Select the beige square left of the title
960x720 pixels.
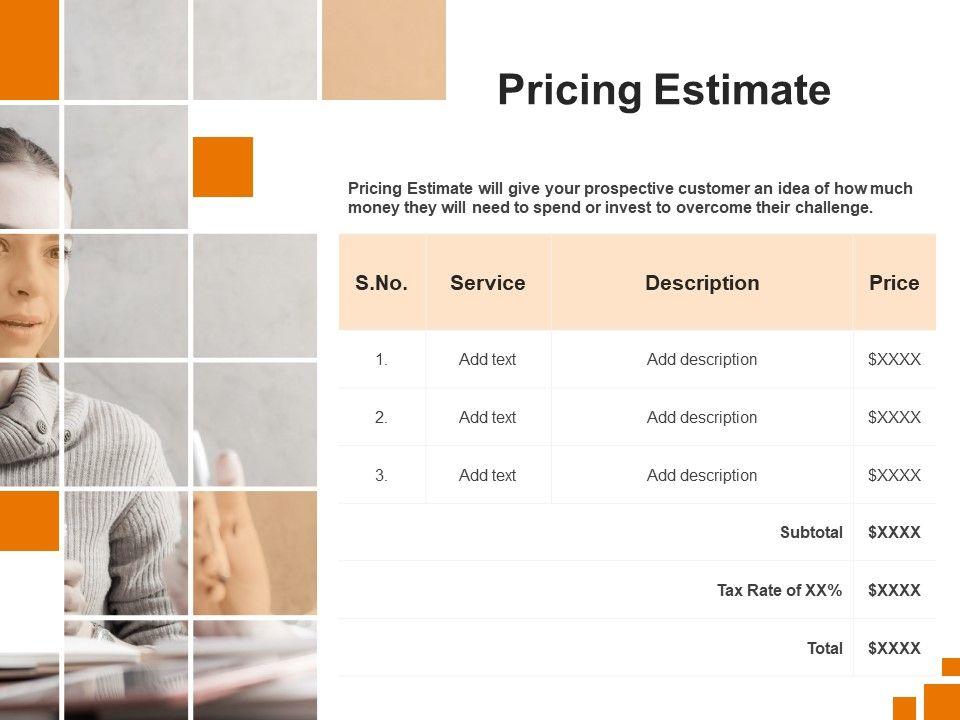click(x=384, y=50)
